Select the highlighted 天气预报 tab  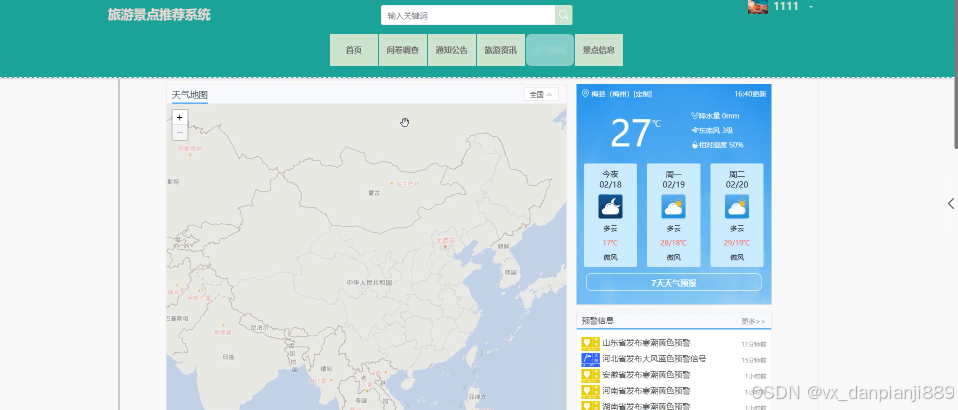coord(550,50)
